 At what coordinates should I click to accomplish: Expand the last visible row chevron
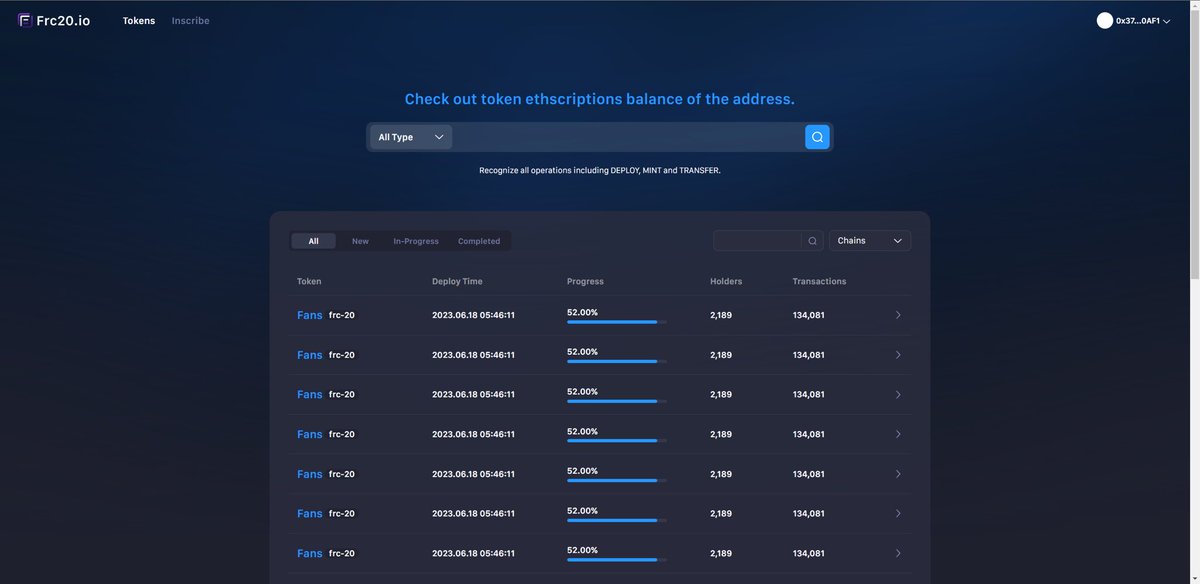tap(898, 553)
